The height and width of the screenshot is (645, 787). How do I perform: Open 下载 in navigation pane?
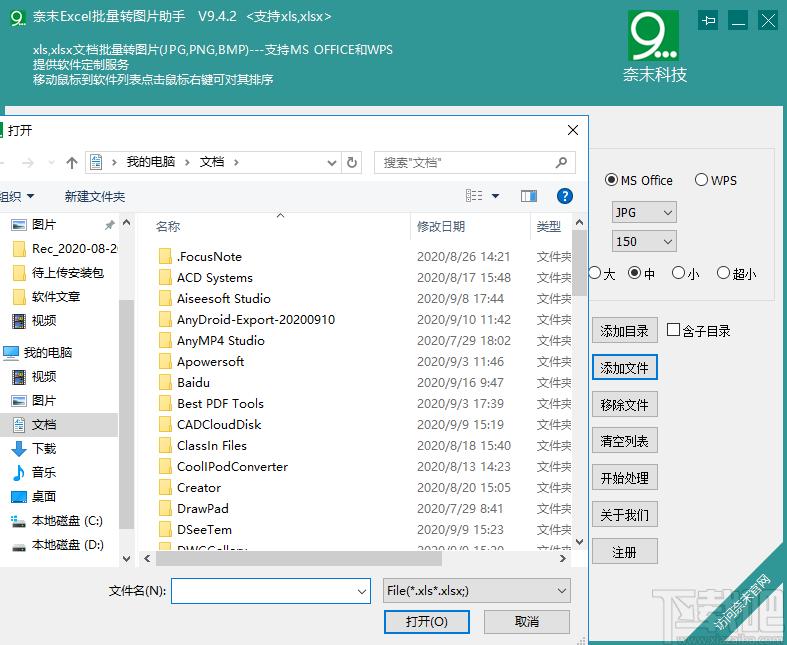coord(34,448)
